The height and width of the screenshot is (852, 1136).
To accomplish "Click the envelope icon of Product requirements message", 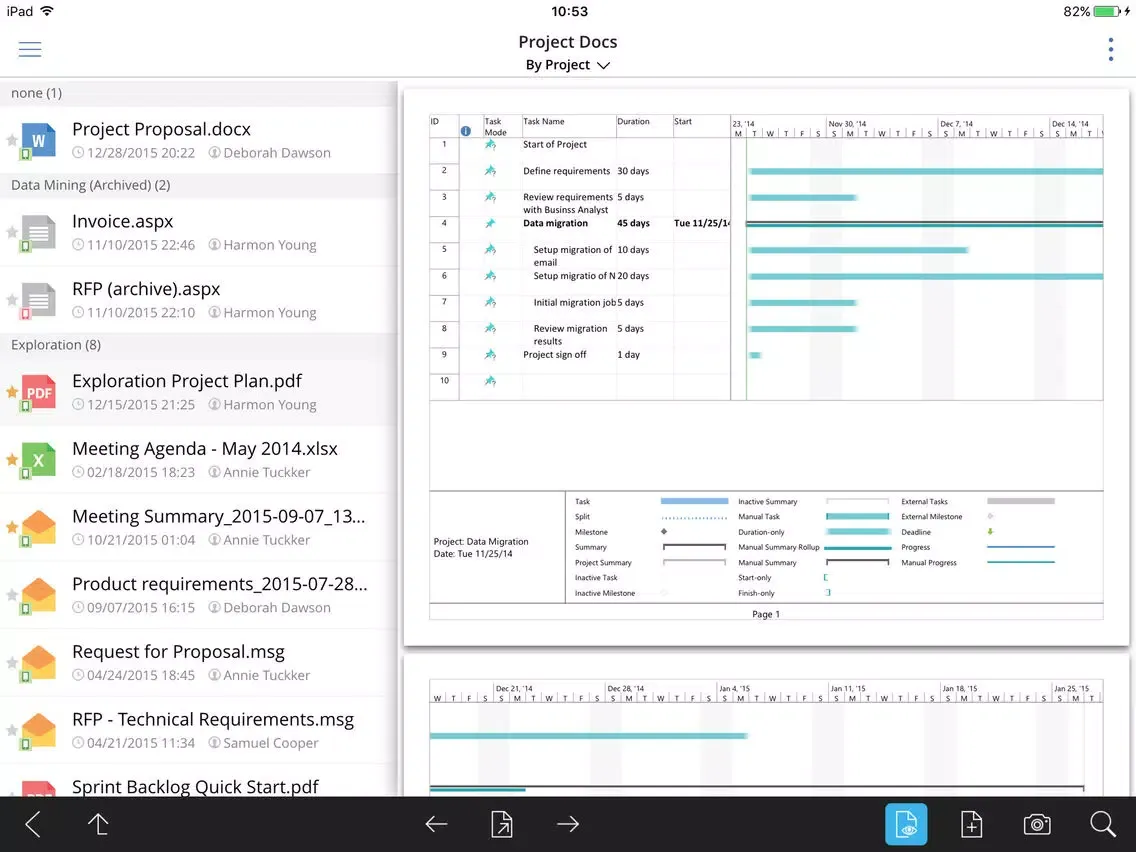I will pyautogui.click(x=38, y=596).
